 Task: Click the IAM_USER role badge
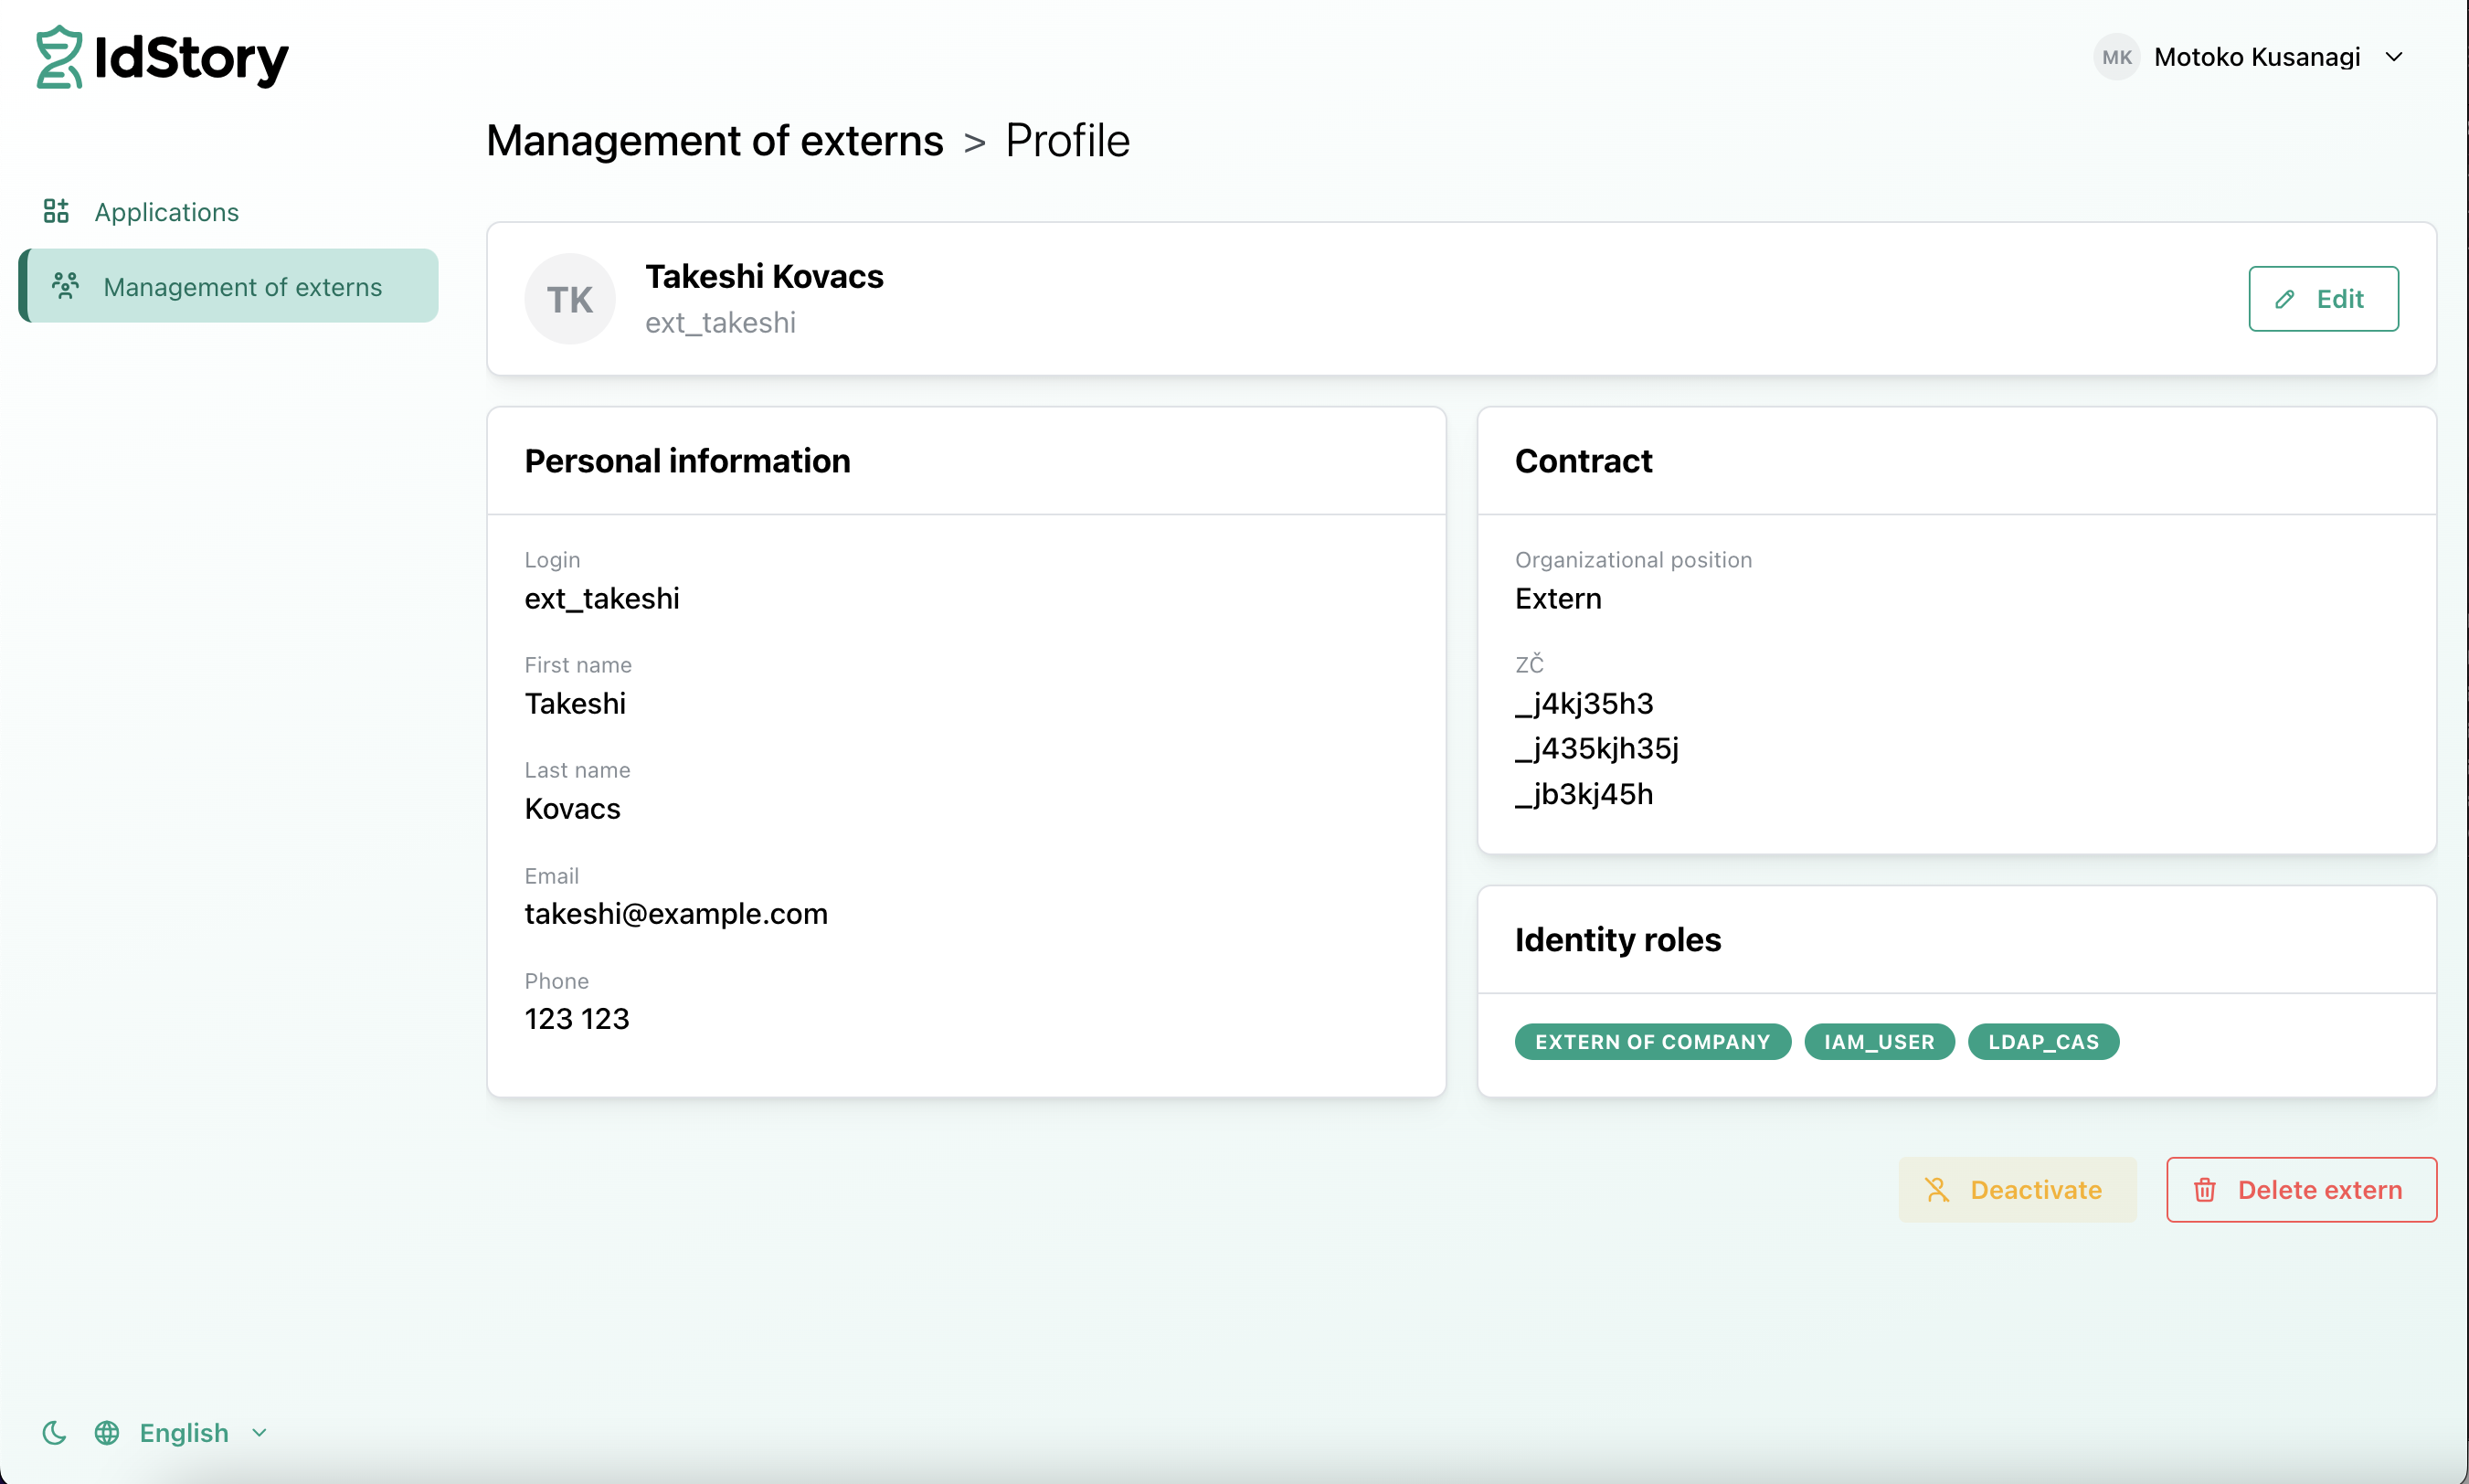1879,1042
